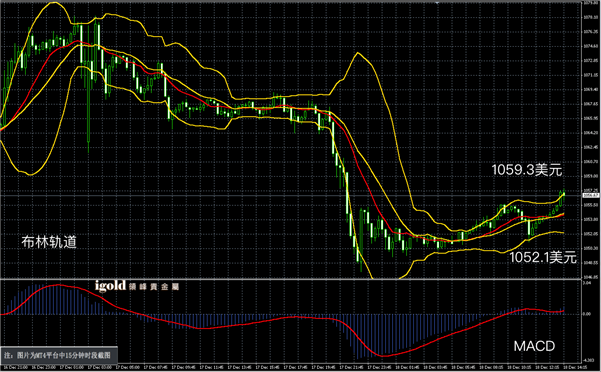Click the horizontal current-price line
Viewport: 601px width, 372px height.
(291, 195)
